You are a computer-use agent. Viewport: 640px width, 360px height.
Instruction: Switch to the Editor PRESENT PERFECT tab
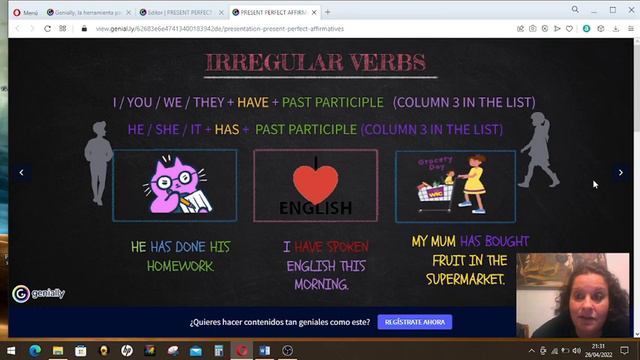point(176,13)
